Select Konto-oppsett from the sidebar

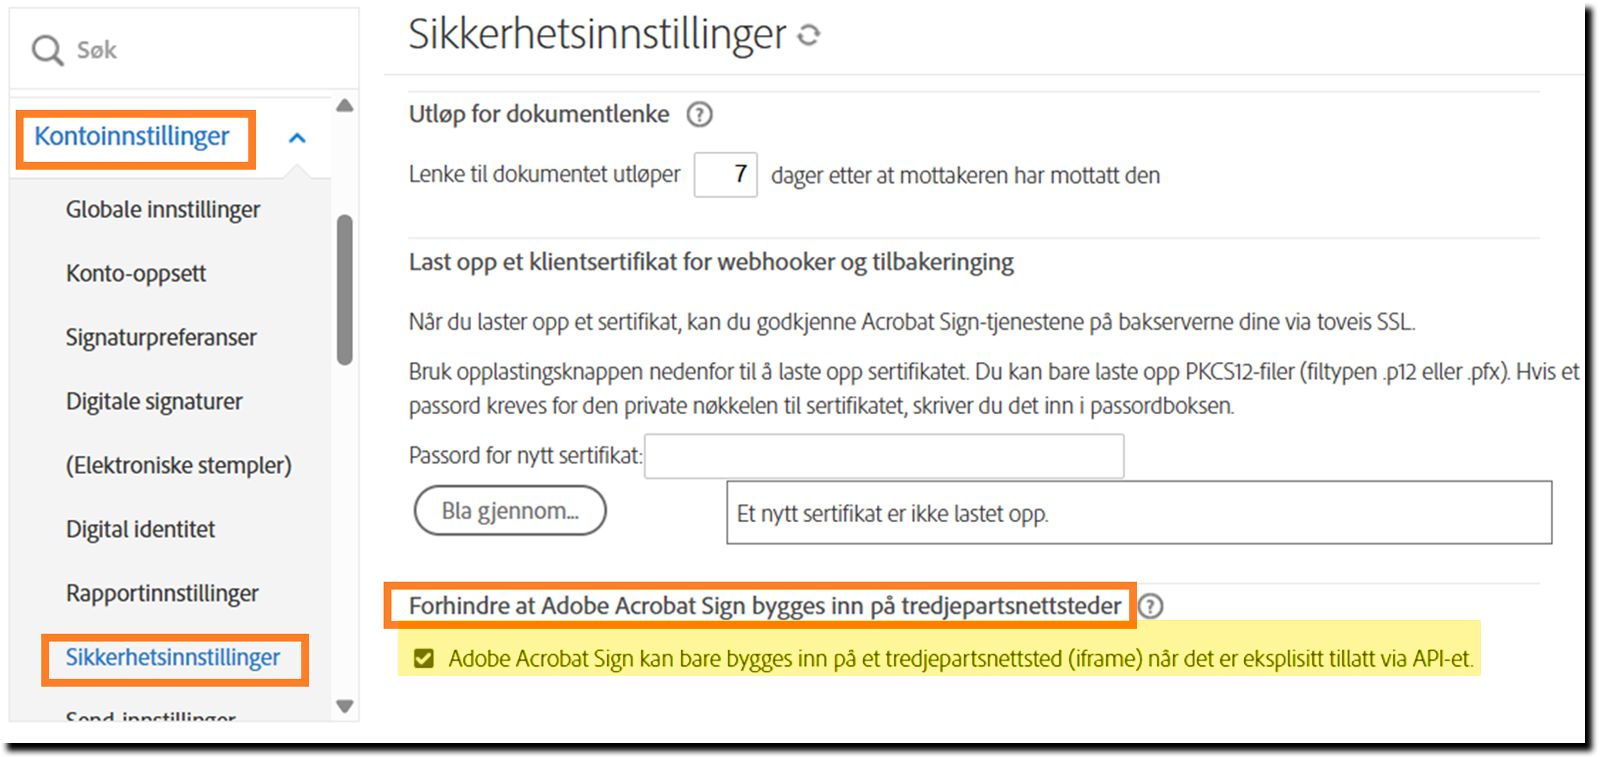pos(136,274)
